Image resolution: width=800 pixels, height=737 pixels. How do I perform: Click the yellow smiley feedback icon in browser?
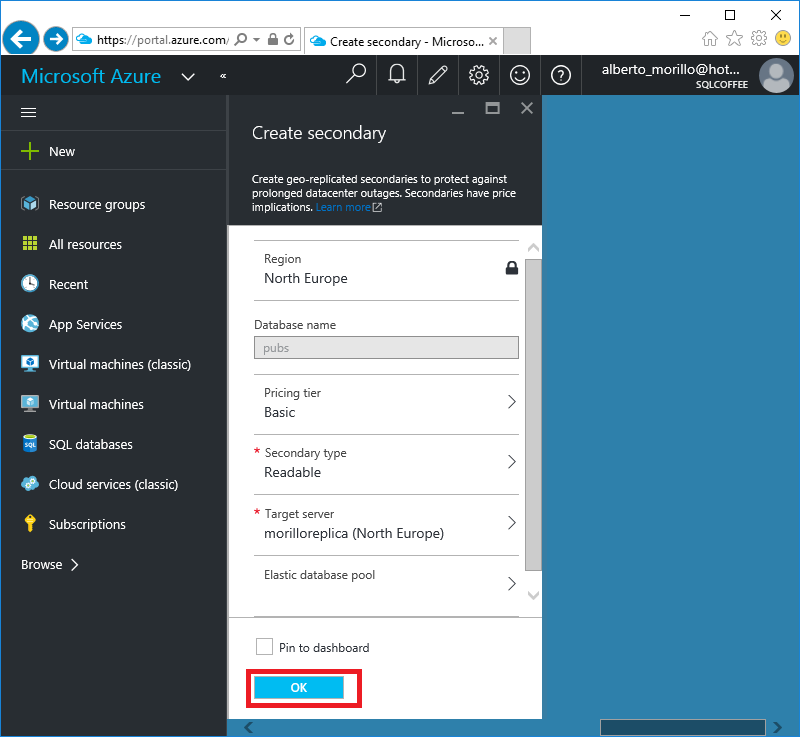pyautogui.click(x=783, y=38)
